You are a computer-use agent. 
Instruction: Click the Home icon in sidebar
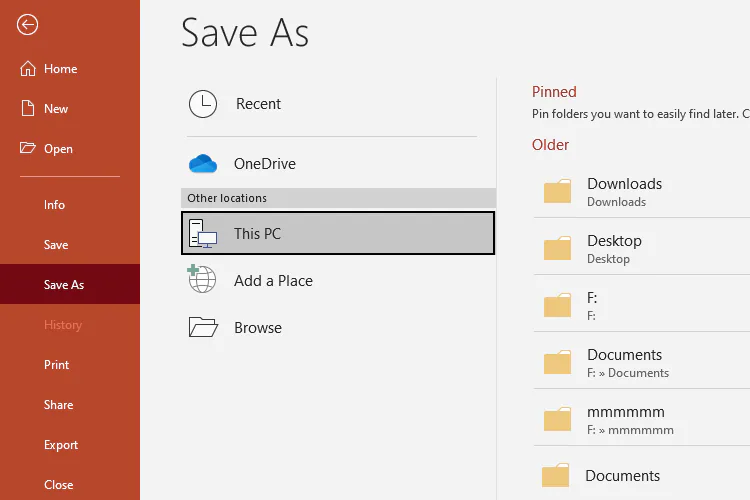(x=27, y=69)
